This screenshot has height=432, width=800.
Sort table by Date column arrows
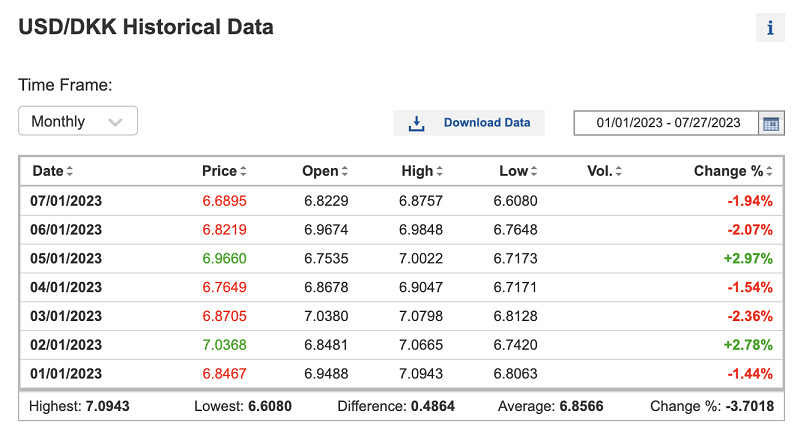pos(70,172)
